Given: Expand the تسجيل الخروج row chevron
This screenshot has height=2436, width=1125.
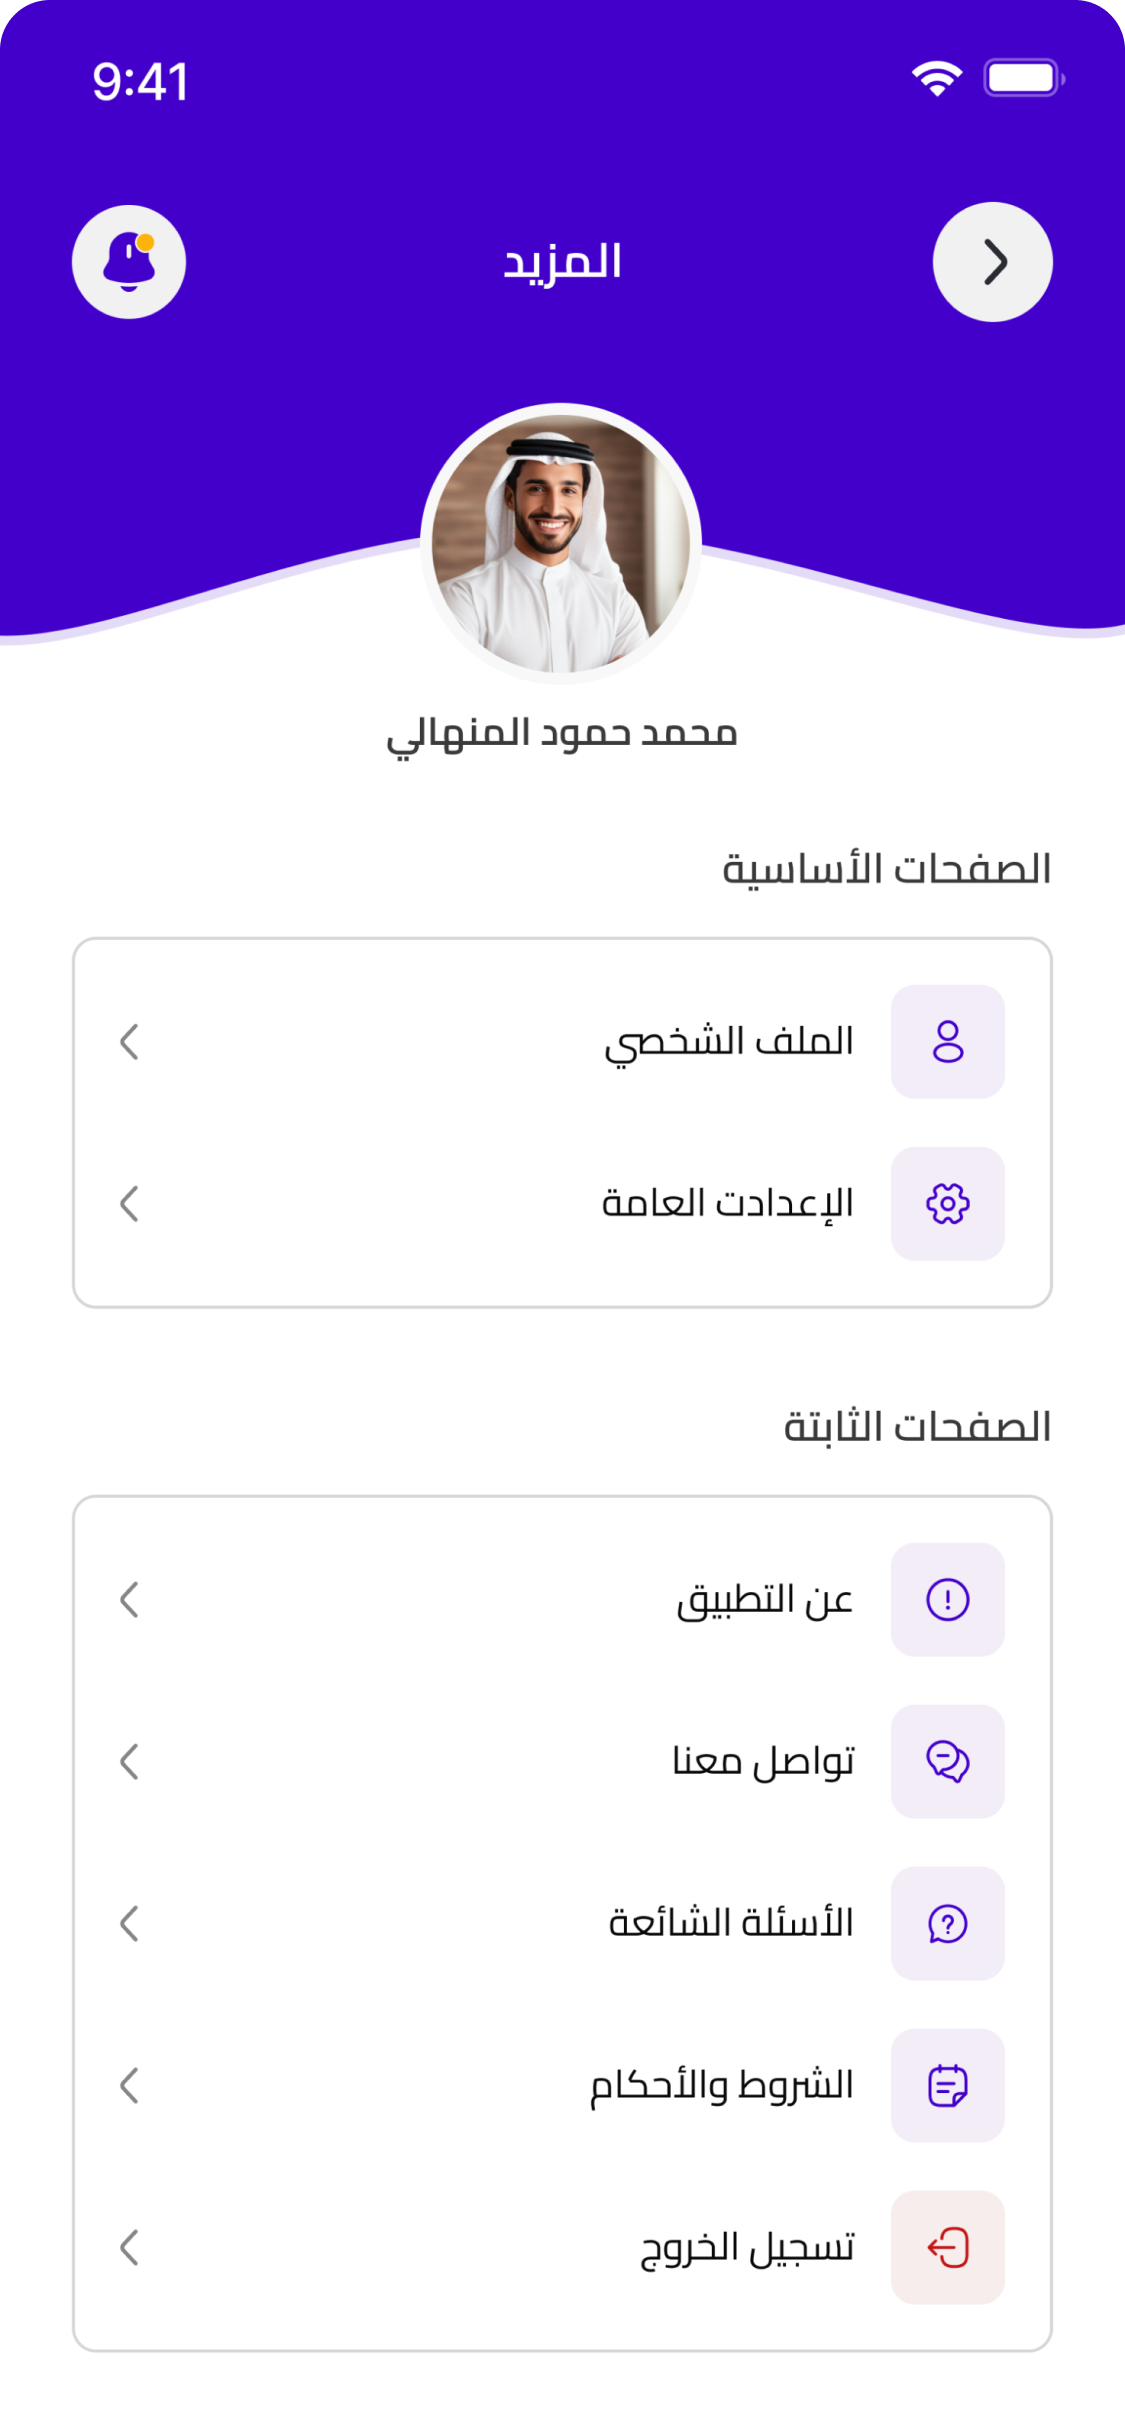Looking at the screenshot, I should pyautogui.click(x=129, y=2248).
